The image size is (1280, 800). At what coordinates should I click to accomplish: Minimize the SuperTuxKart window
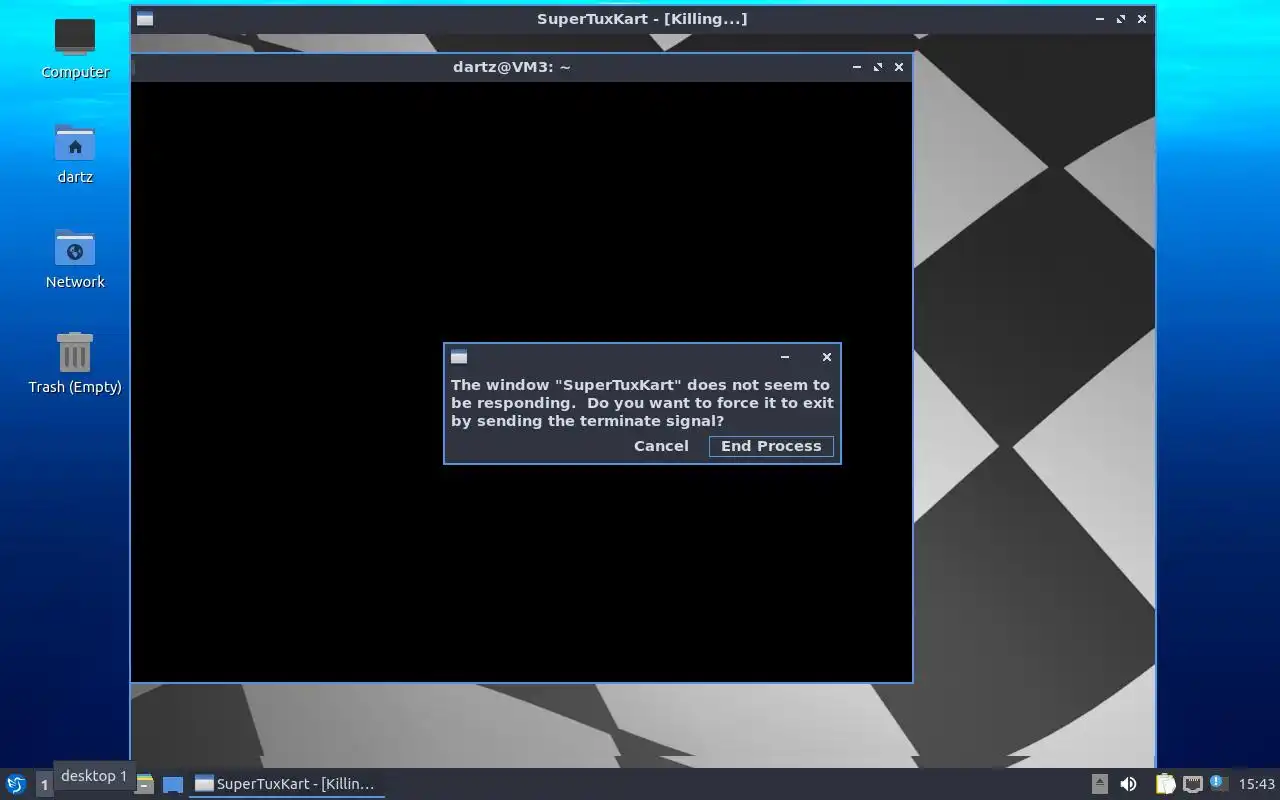click(x=1100, y=19)
